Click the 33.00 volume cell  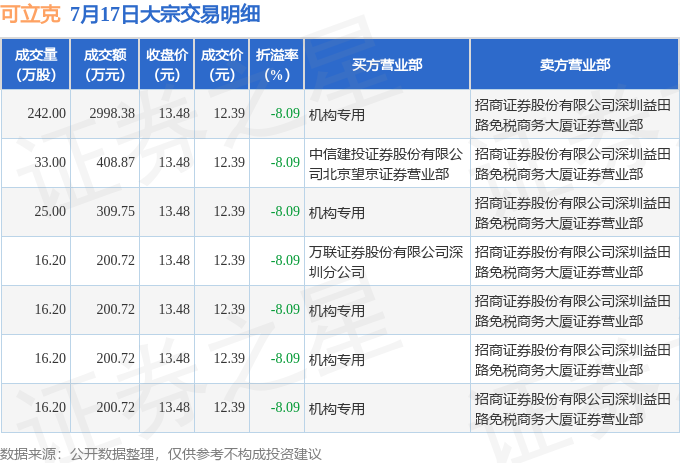point(50,163)
